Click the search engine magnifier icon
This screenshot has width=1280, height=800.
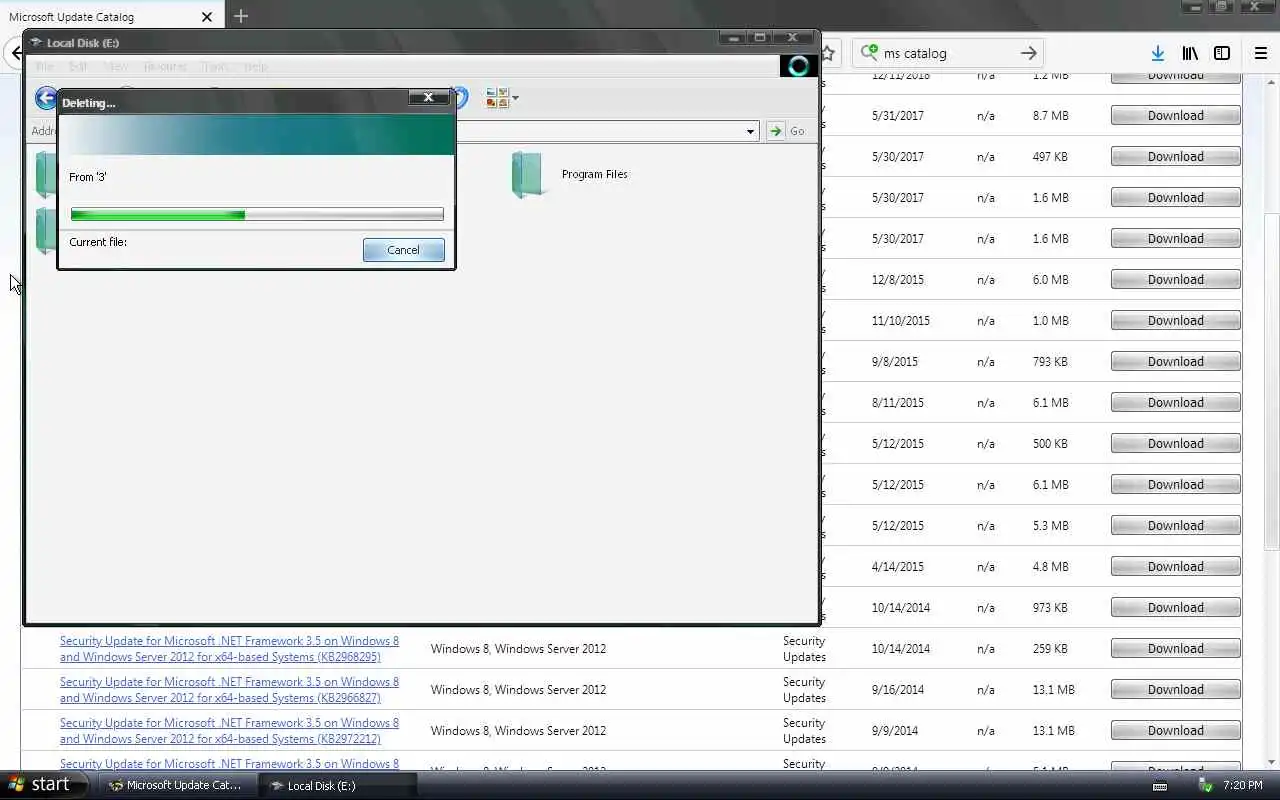tap(869, 52)
